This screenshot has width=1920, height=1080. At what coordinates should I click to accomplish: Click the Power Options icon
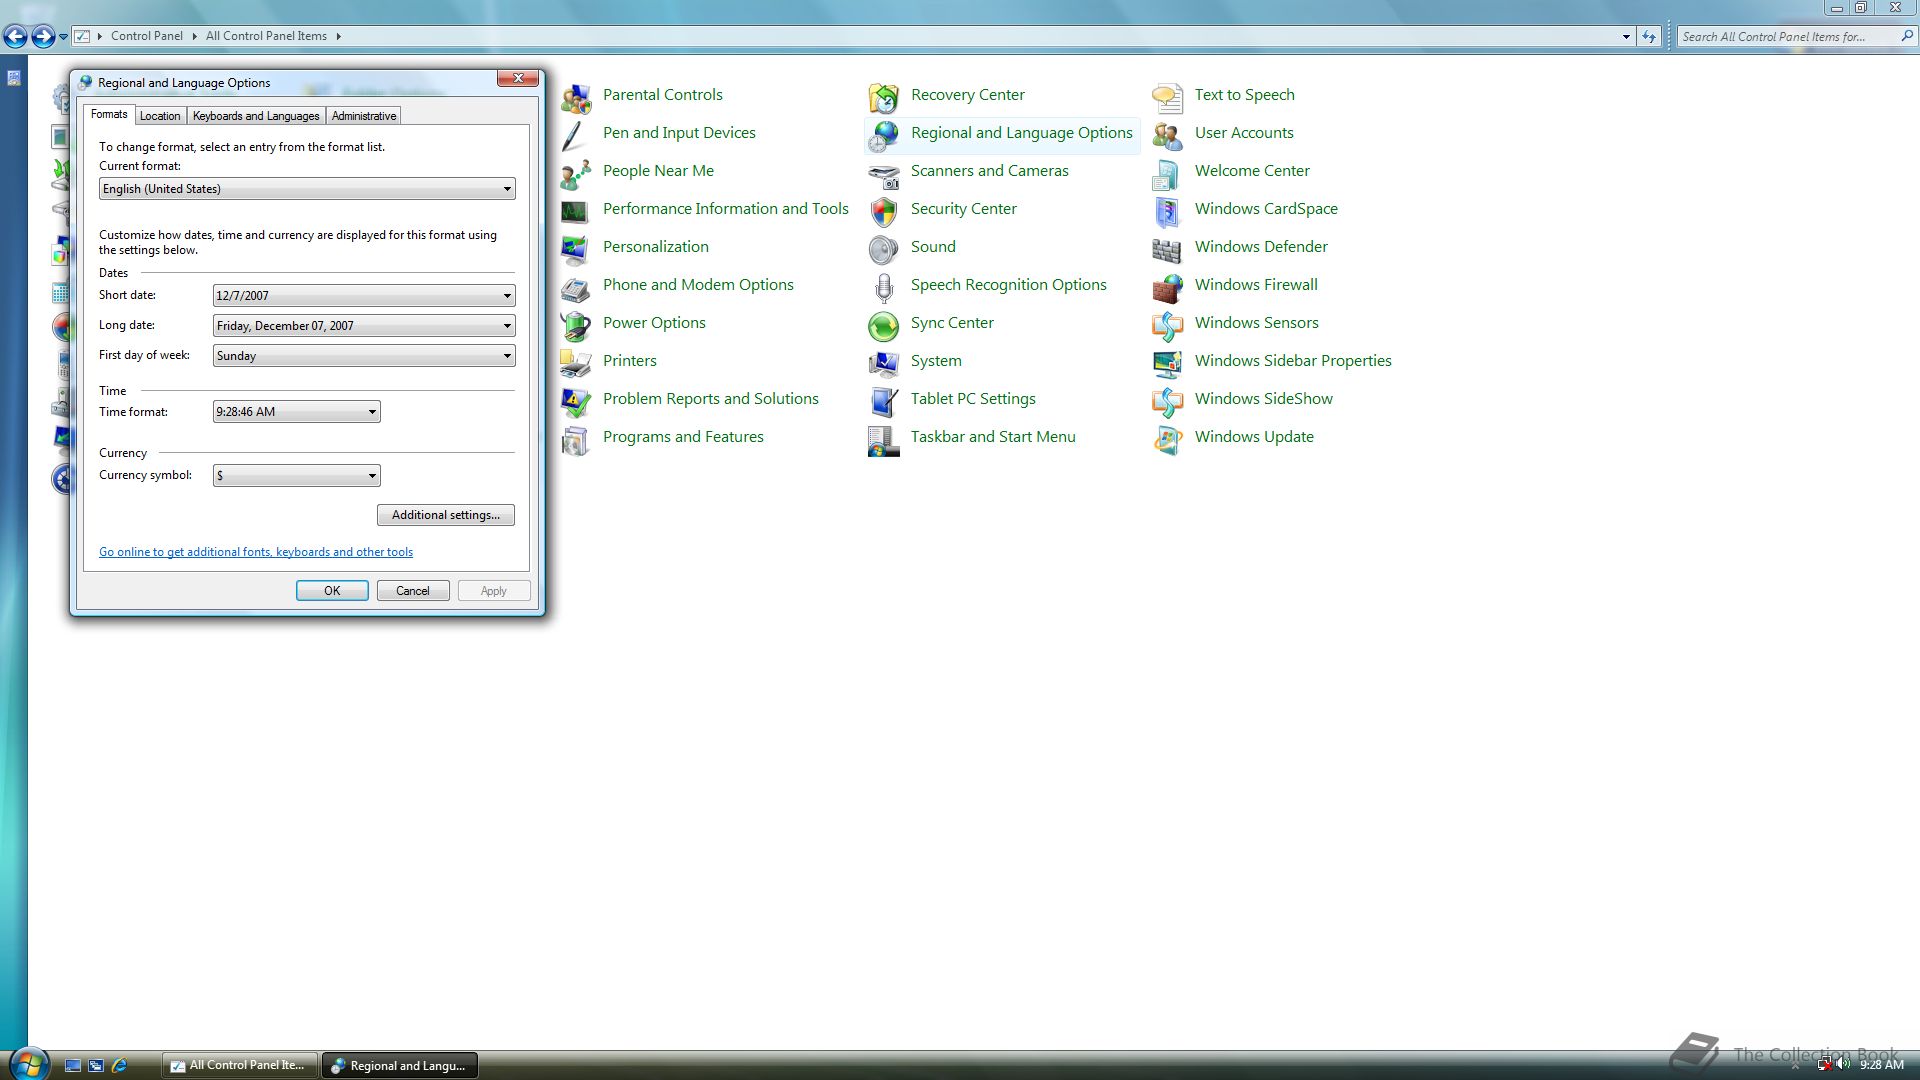(x=576, y=326)
